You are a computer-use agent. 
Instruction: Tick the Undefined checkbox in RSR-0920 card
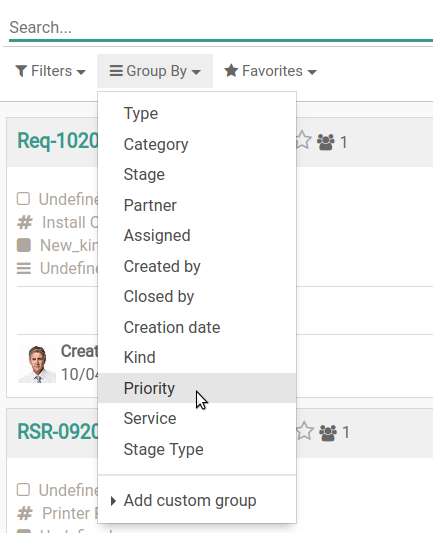(23, 490)
